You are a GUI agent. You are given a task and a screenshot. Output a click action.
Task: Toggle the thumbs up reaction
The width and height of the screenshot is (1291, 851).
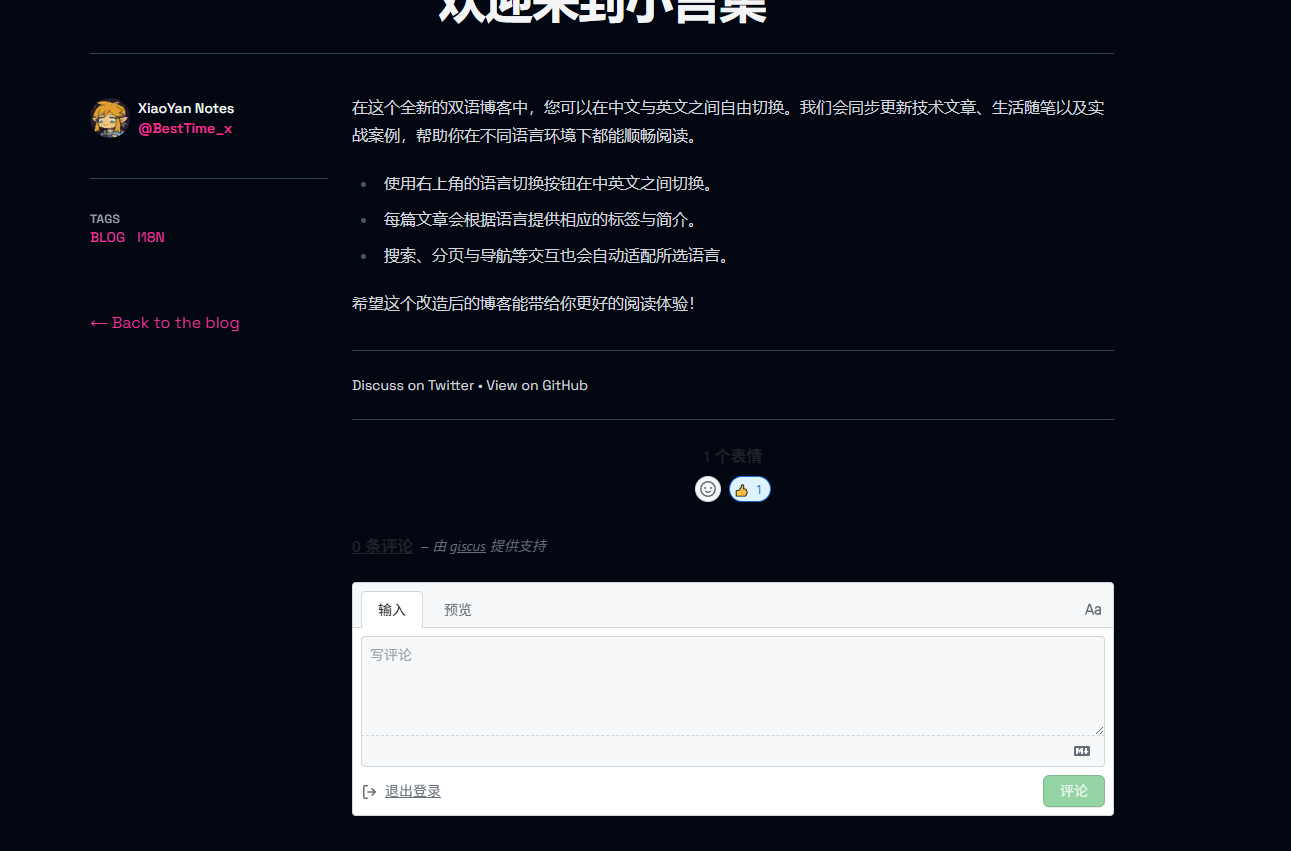[750, 489]
